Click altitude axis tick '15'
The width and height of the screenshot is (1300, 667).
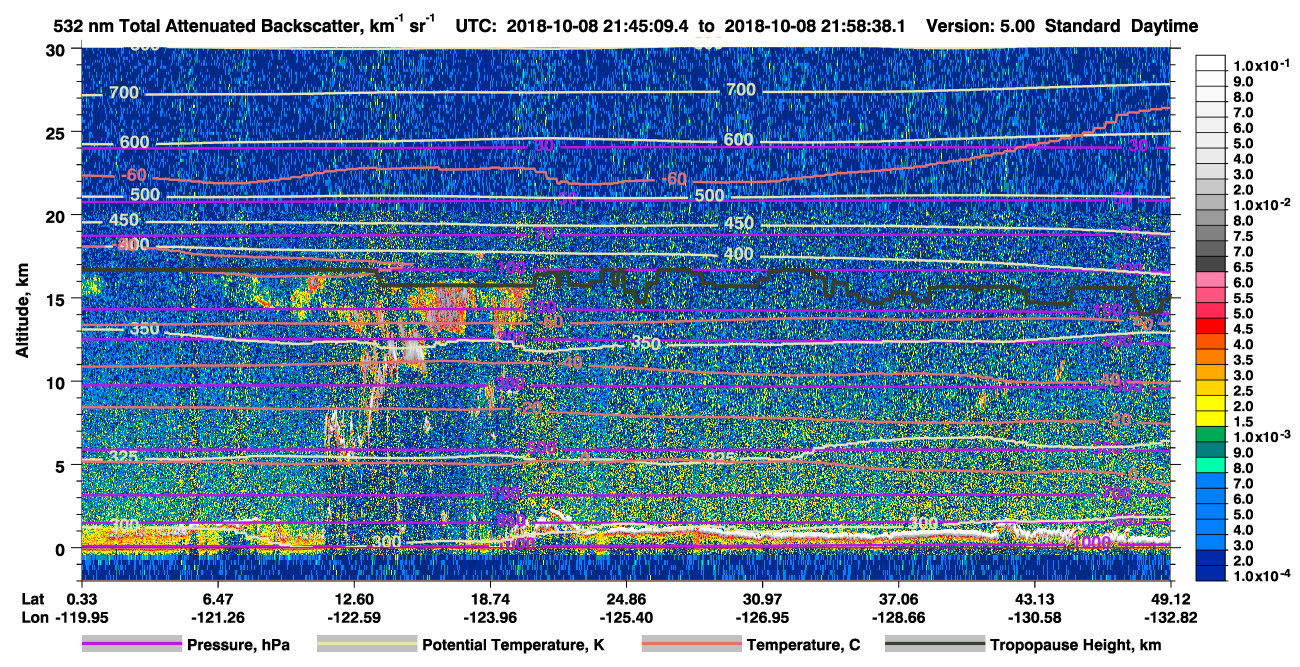click(x=58, y=298)
